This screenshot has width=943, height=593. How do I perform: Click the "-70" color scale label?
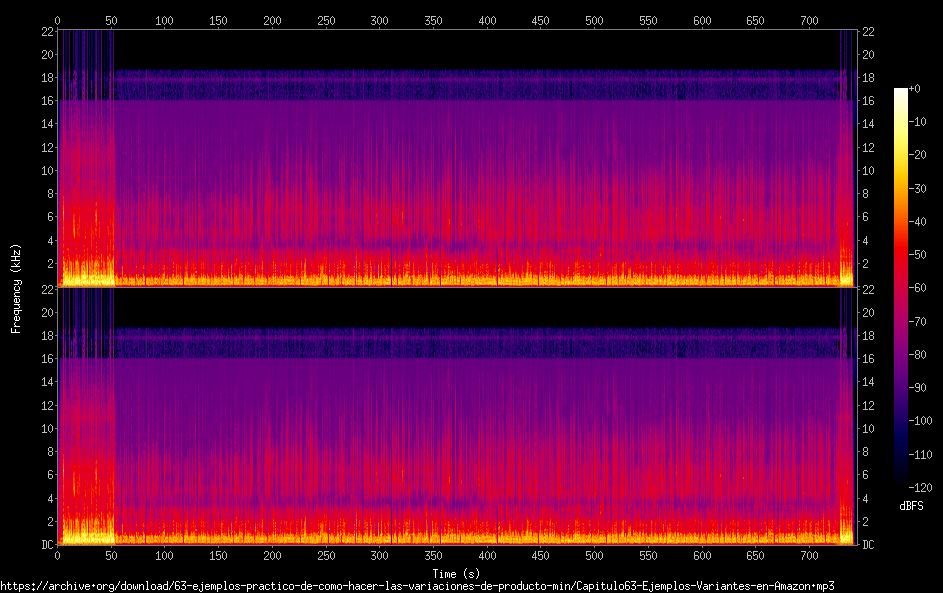(x=918, y=321)
